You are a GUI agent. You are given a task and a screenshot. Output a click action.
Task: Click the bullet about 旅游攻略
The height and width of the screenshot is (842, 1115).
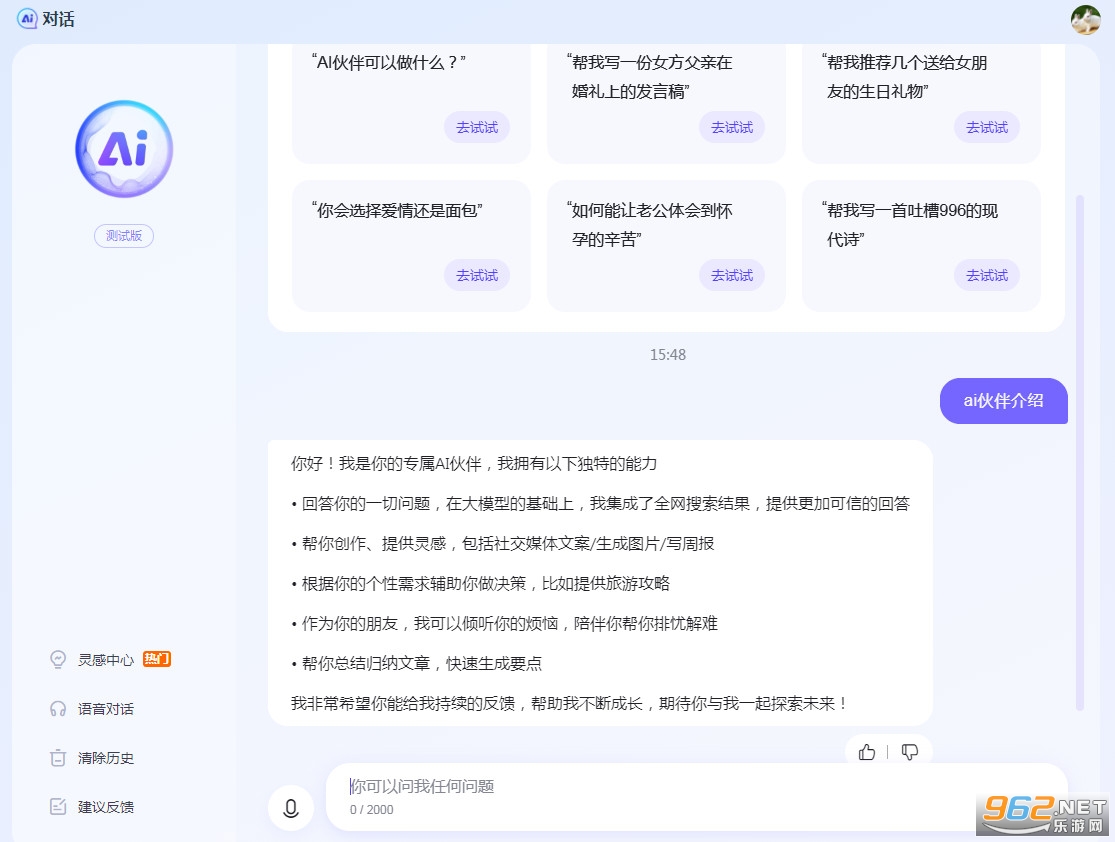[x=480, y=583]
